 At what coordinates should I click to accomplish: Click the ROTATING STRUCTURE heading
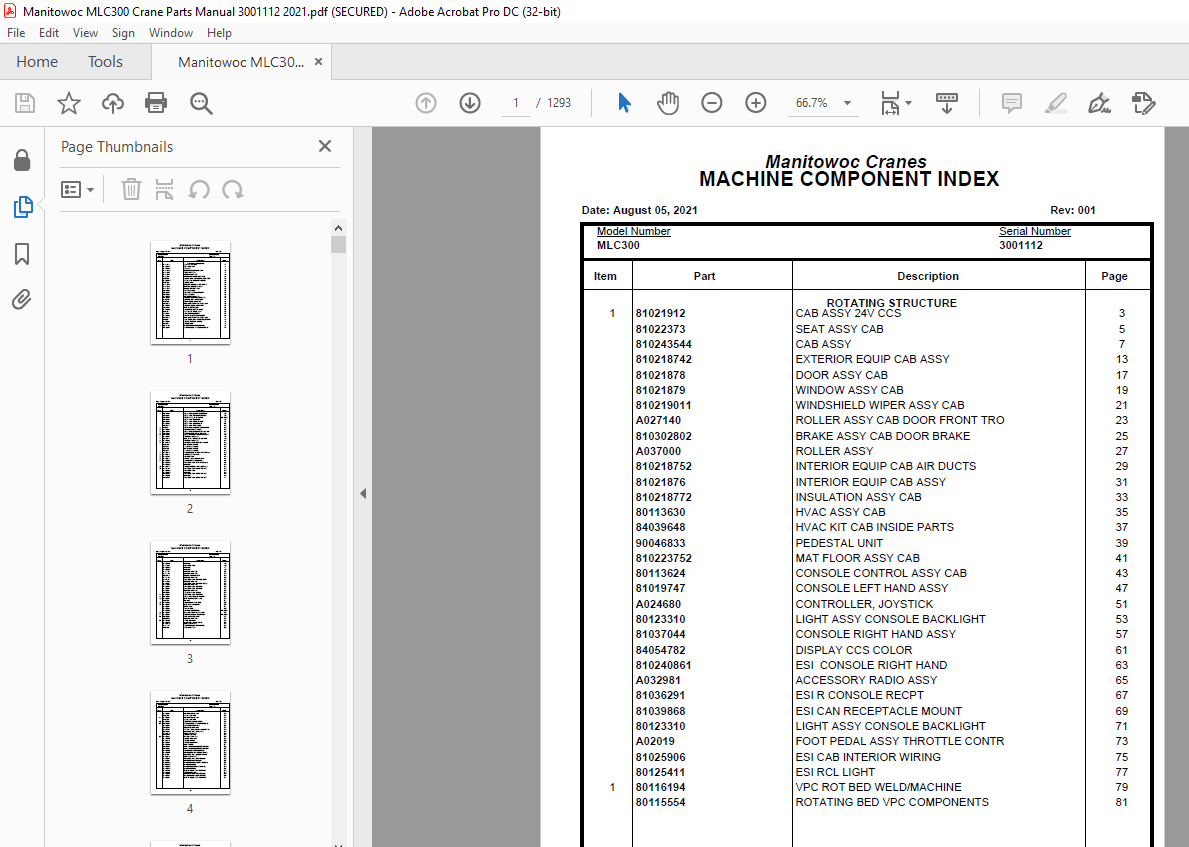(x=892, y=303)
